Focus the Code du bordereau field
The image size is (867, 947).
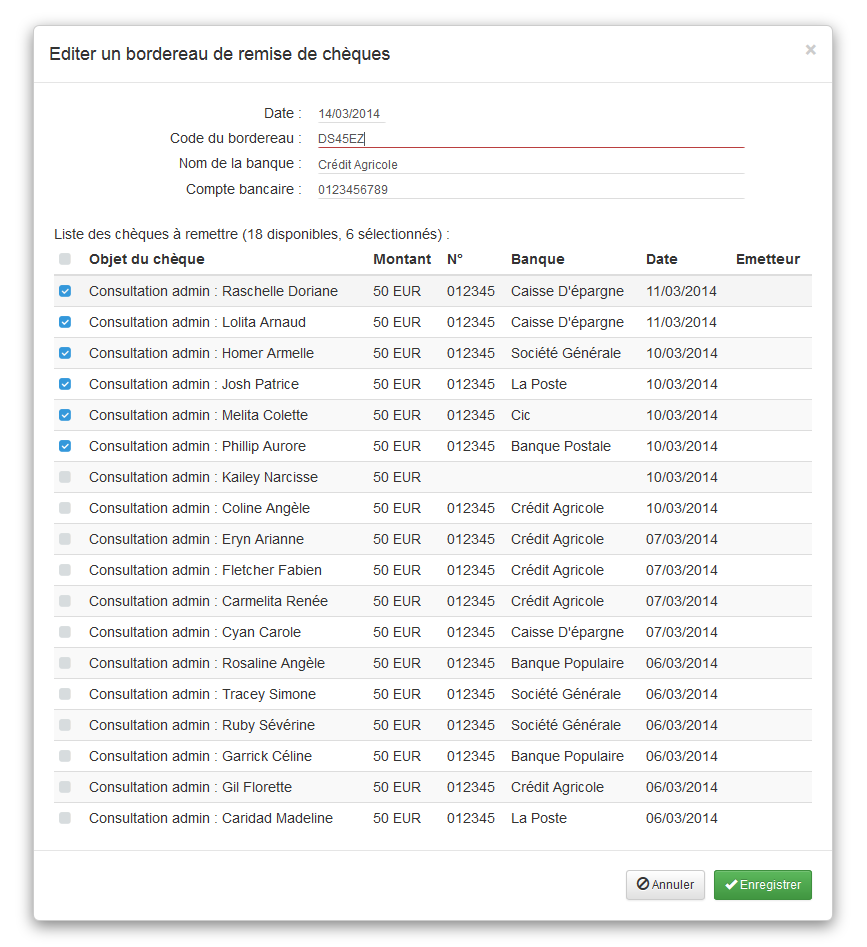coord(530,139)
